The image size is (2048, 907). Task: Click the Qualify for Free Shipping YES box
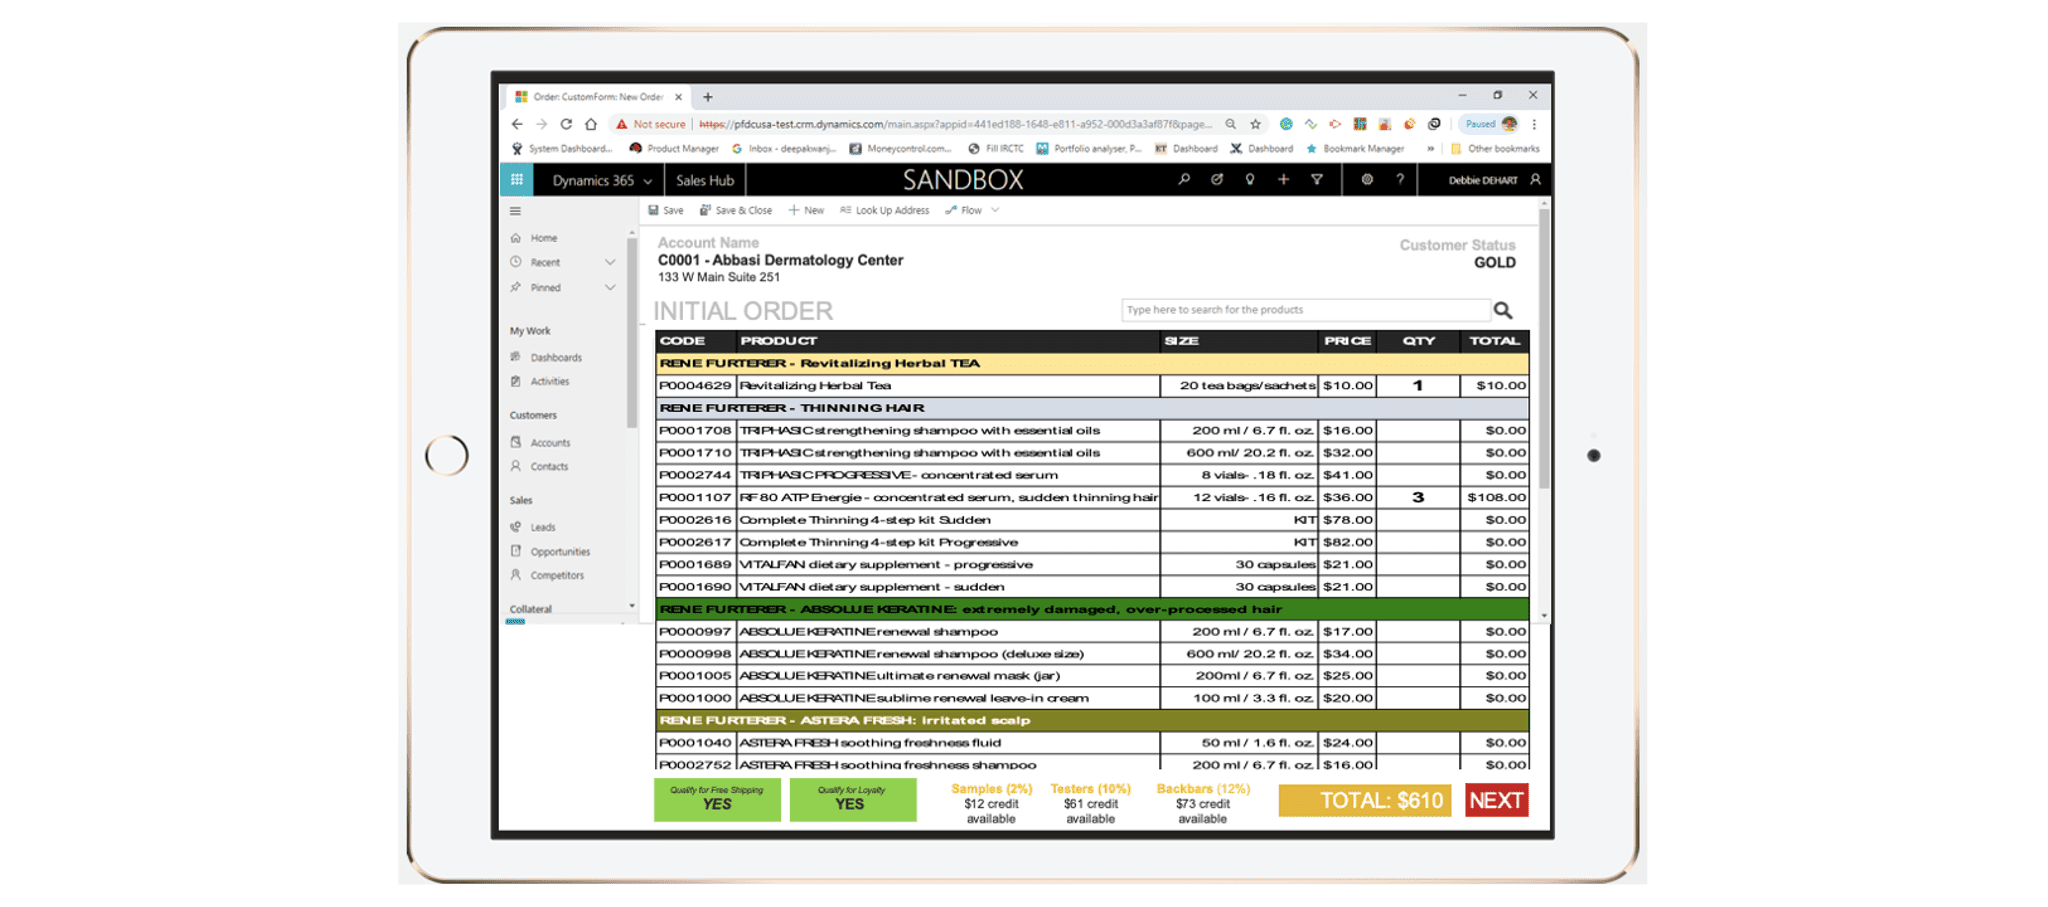717,799
